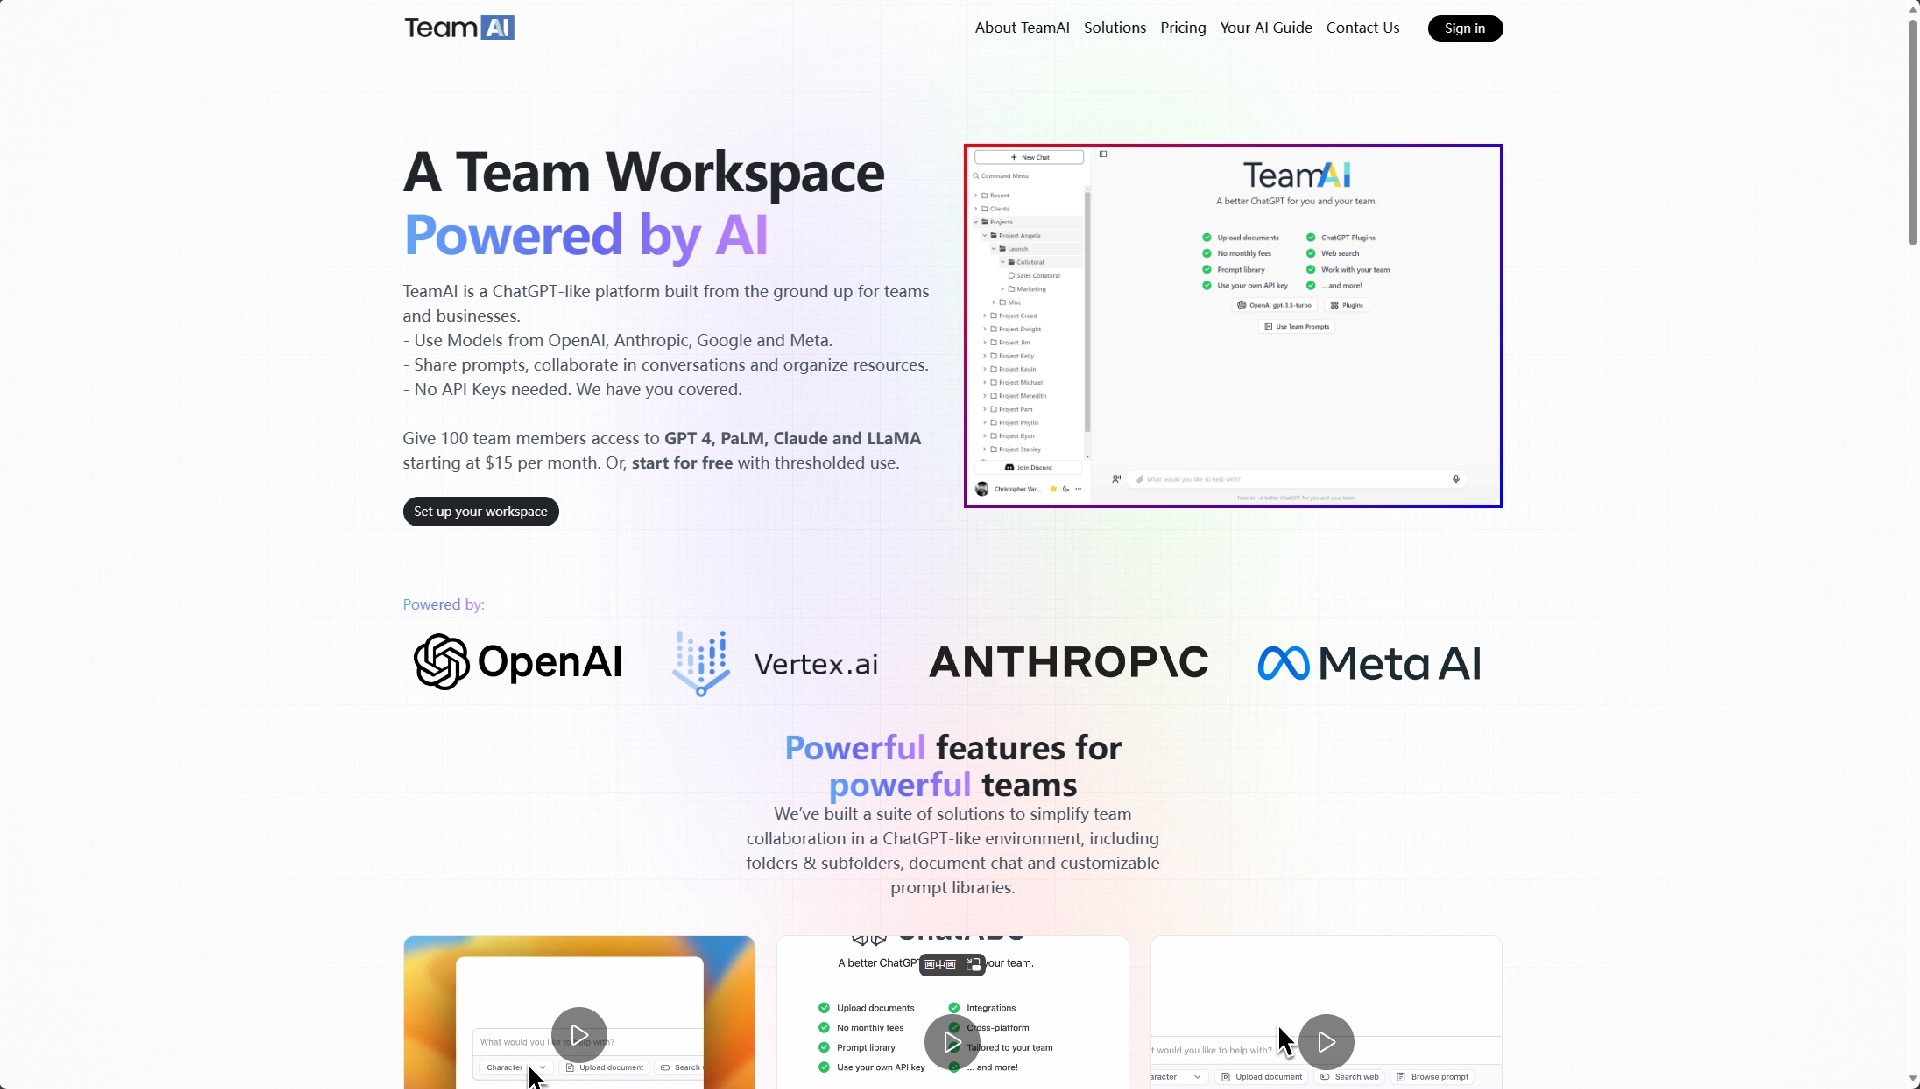Click the sidebar toggle icon in preview
Screen dimensions: 1920x1089
point(1104,154)
